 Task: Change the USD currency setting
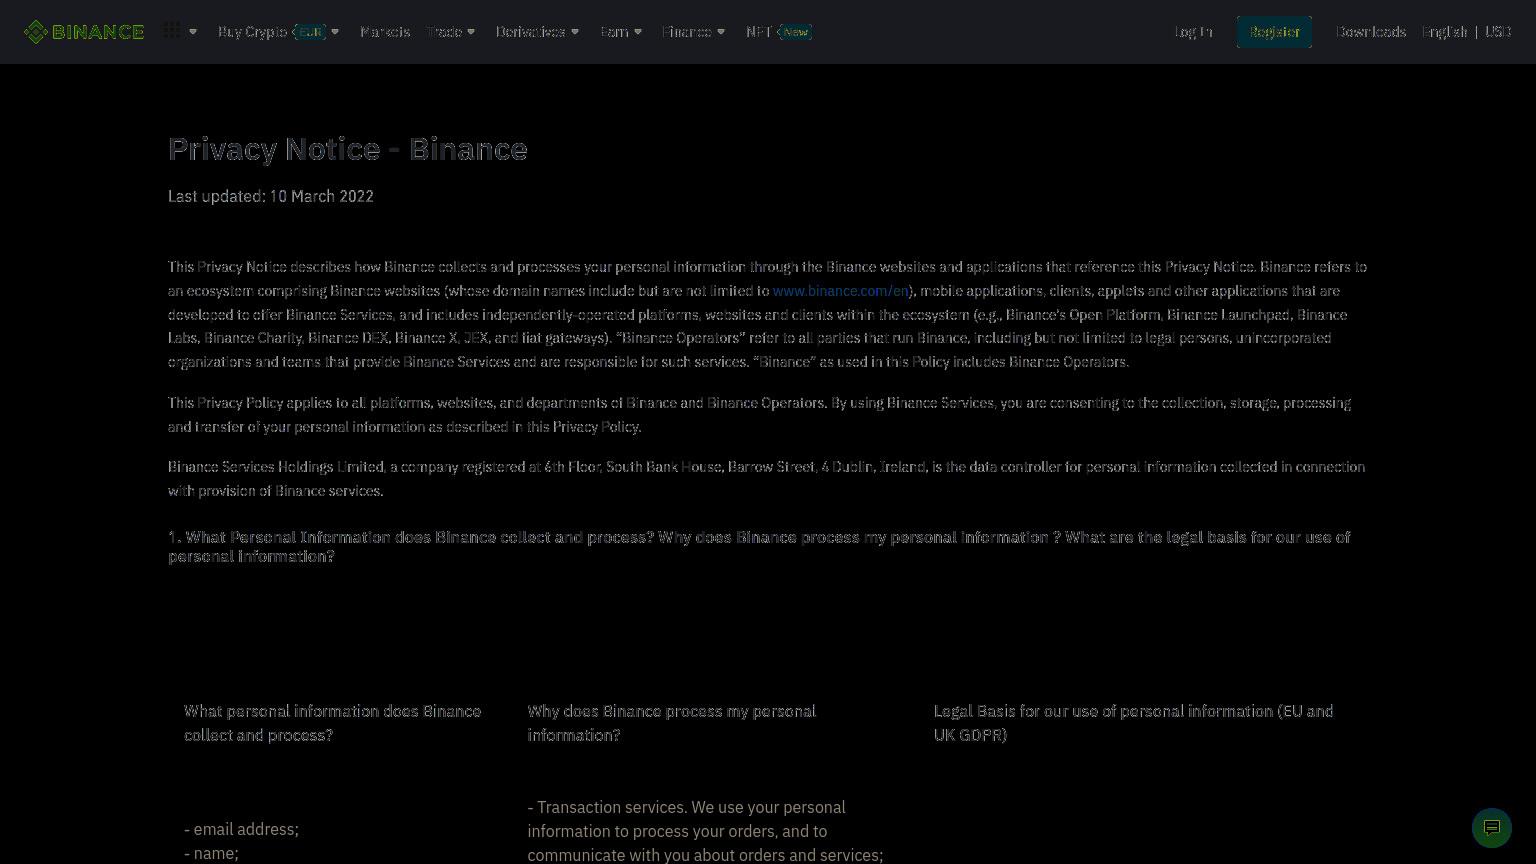point(1498,32)
